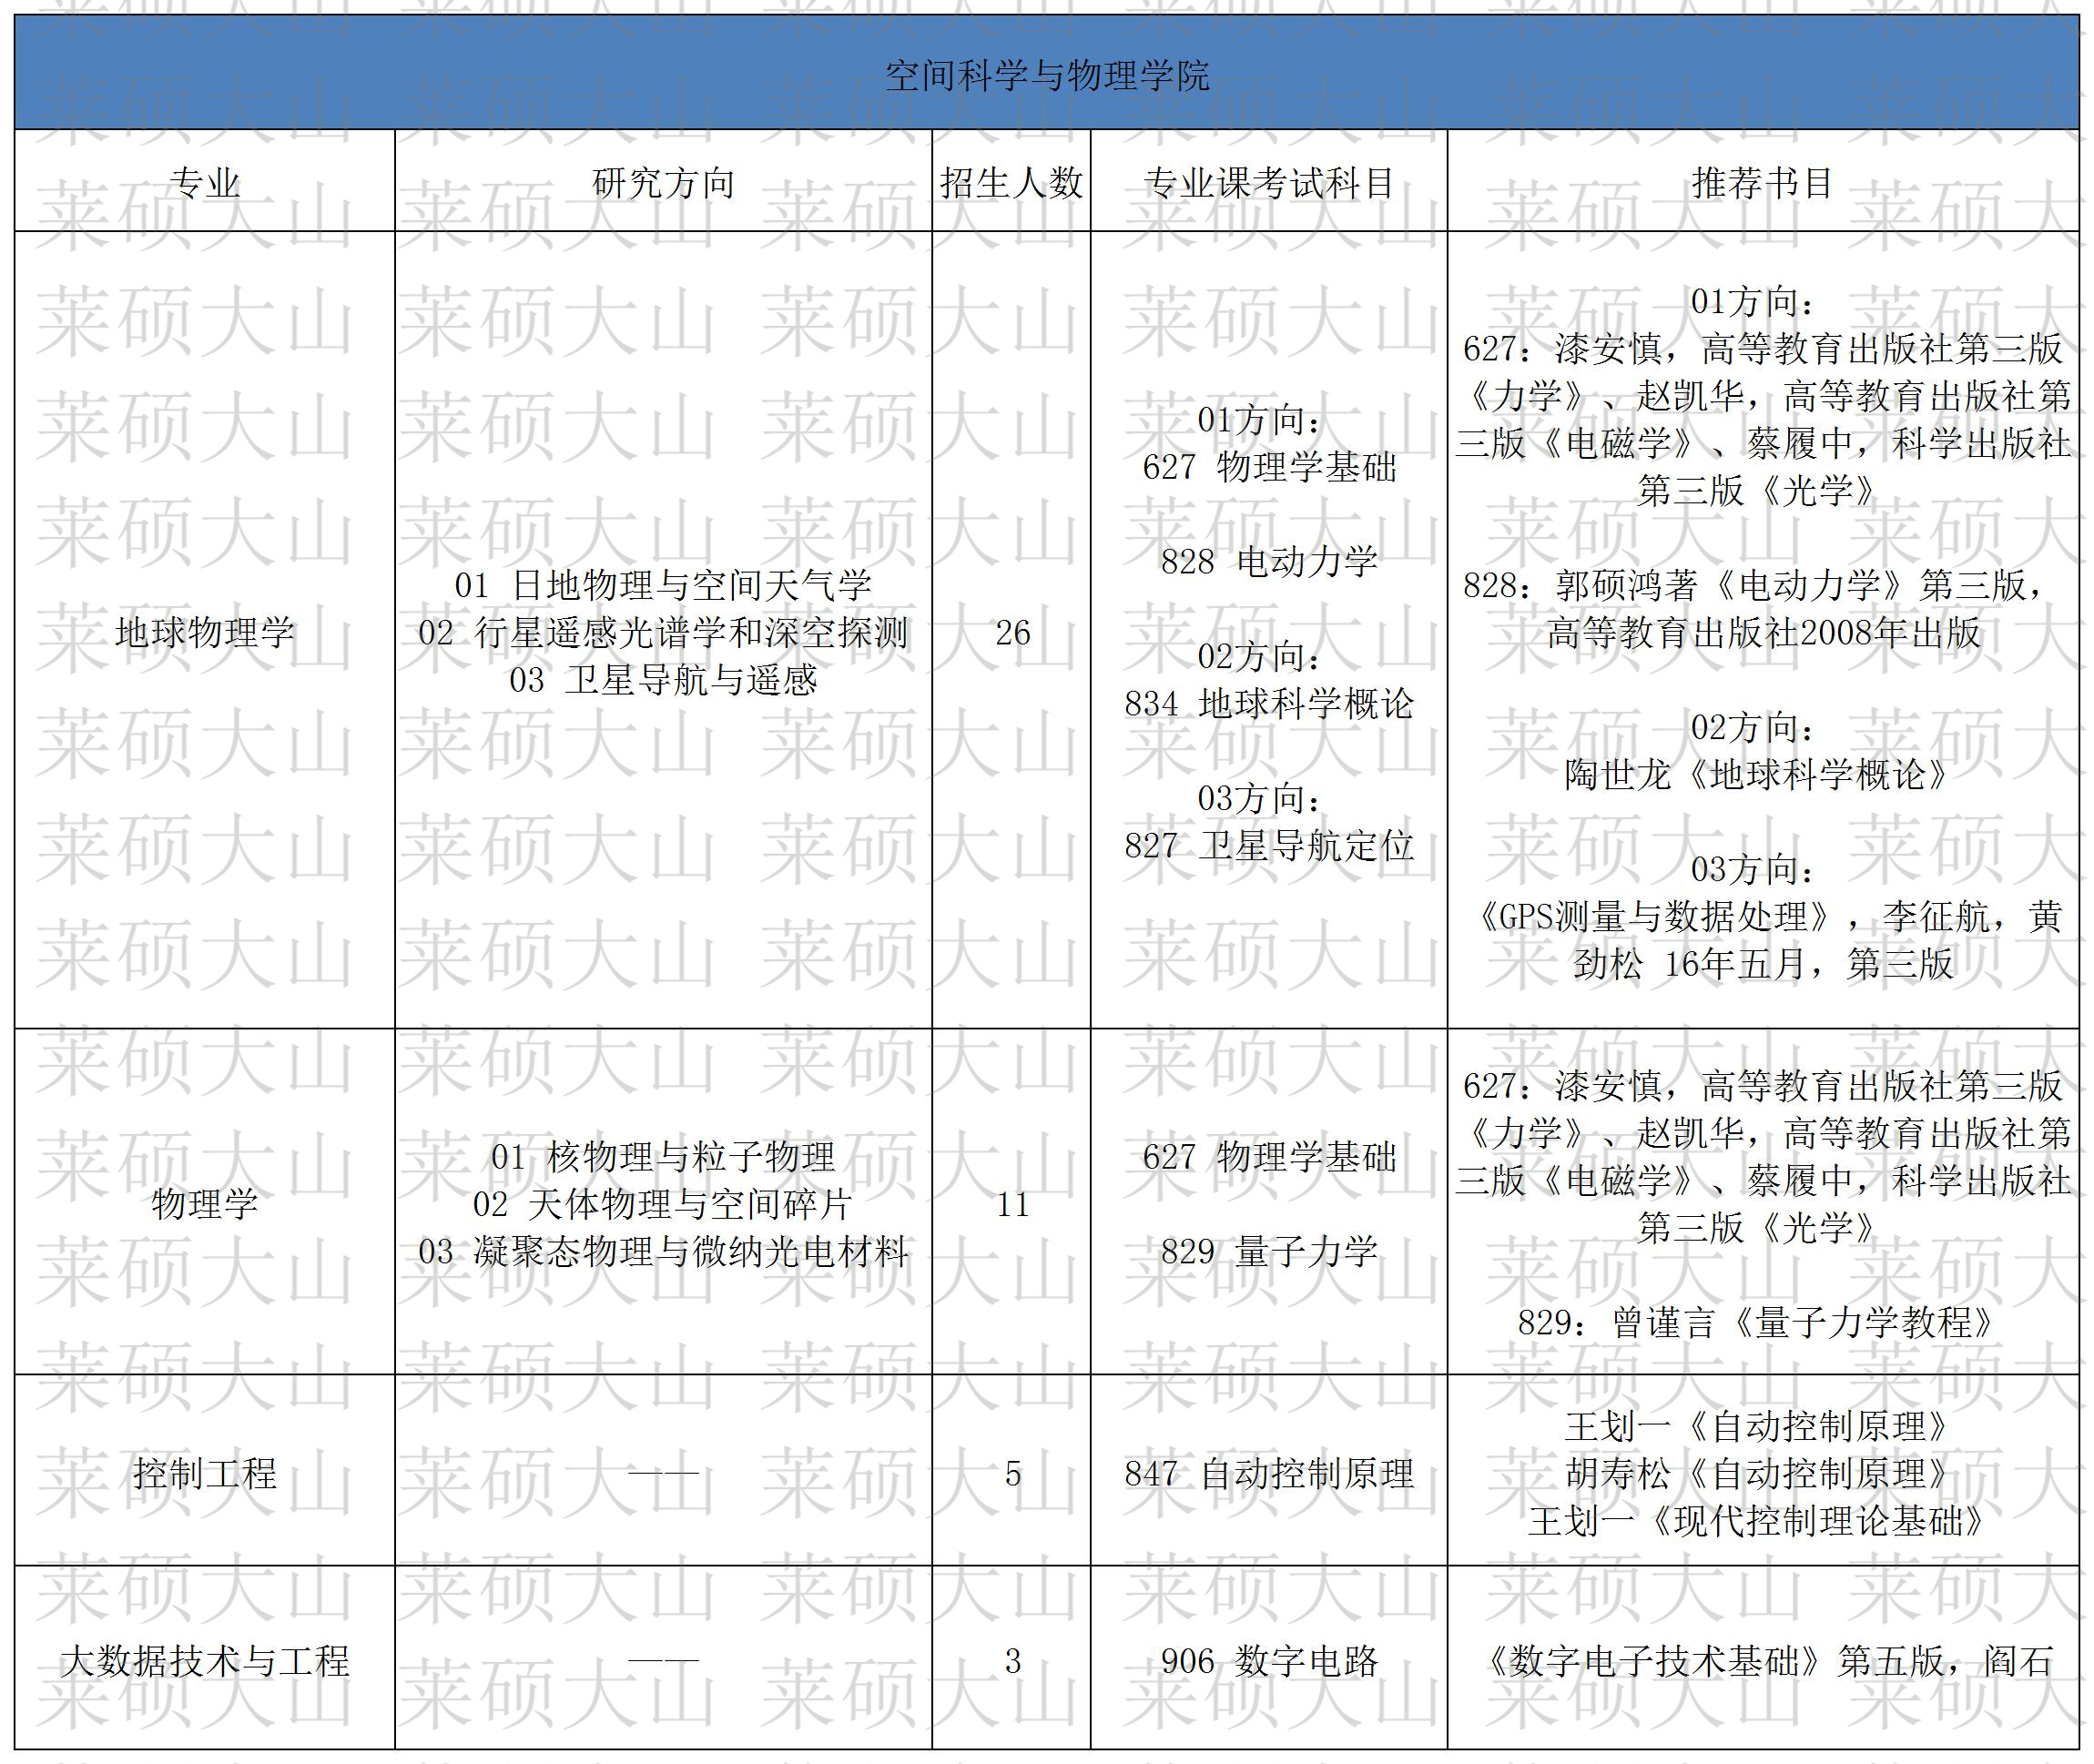
Task: Click 03 卫星导航与遥感 direction line
Action: pos(663,680)
